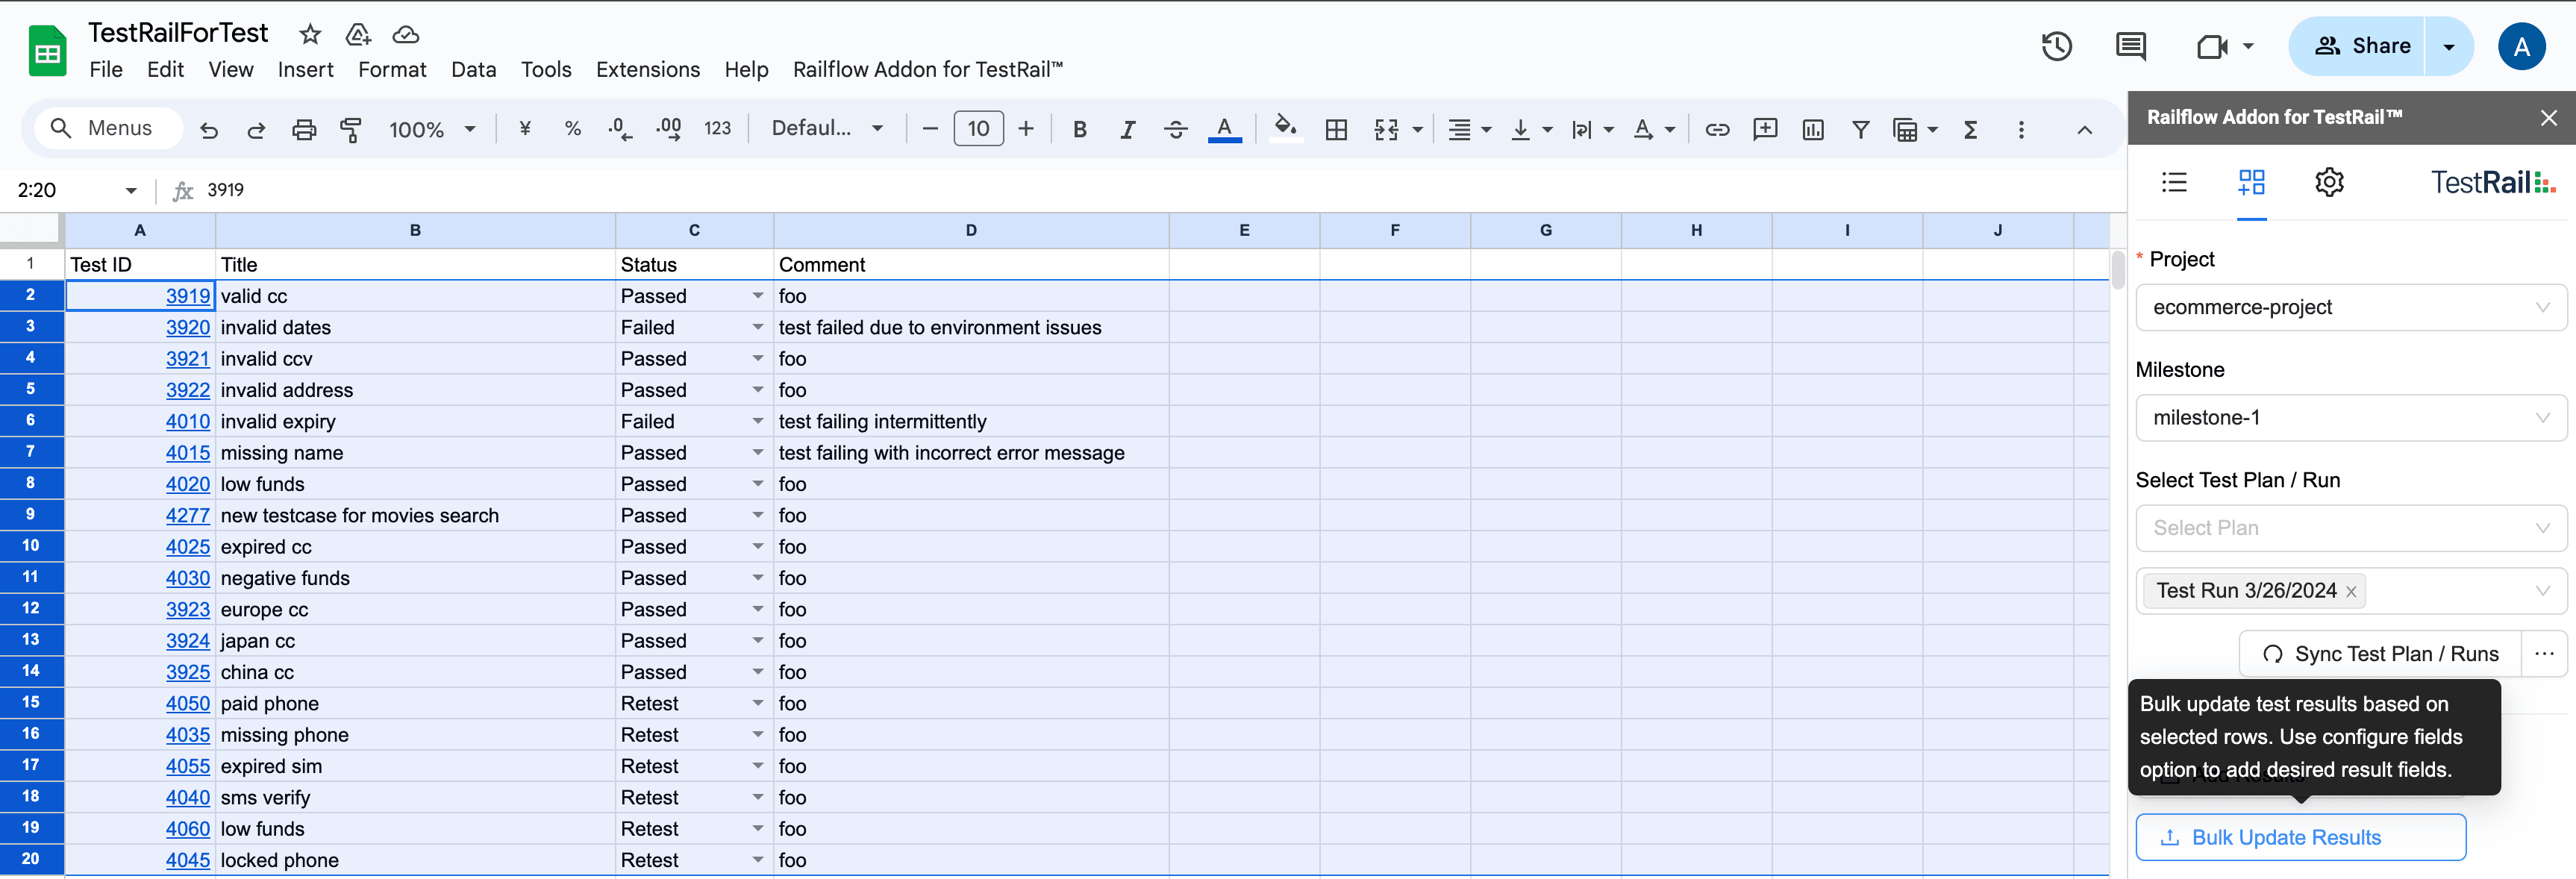The height and width of the screenshot is (879, 2576).
Task: Open the Extensions menu
Action: point(647,69)
